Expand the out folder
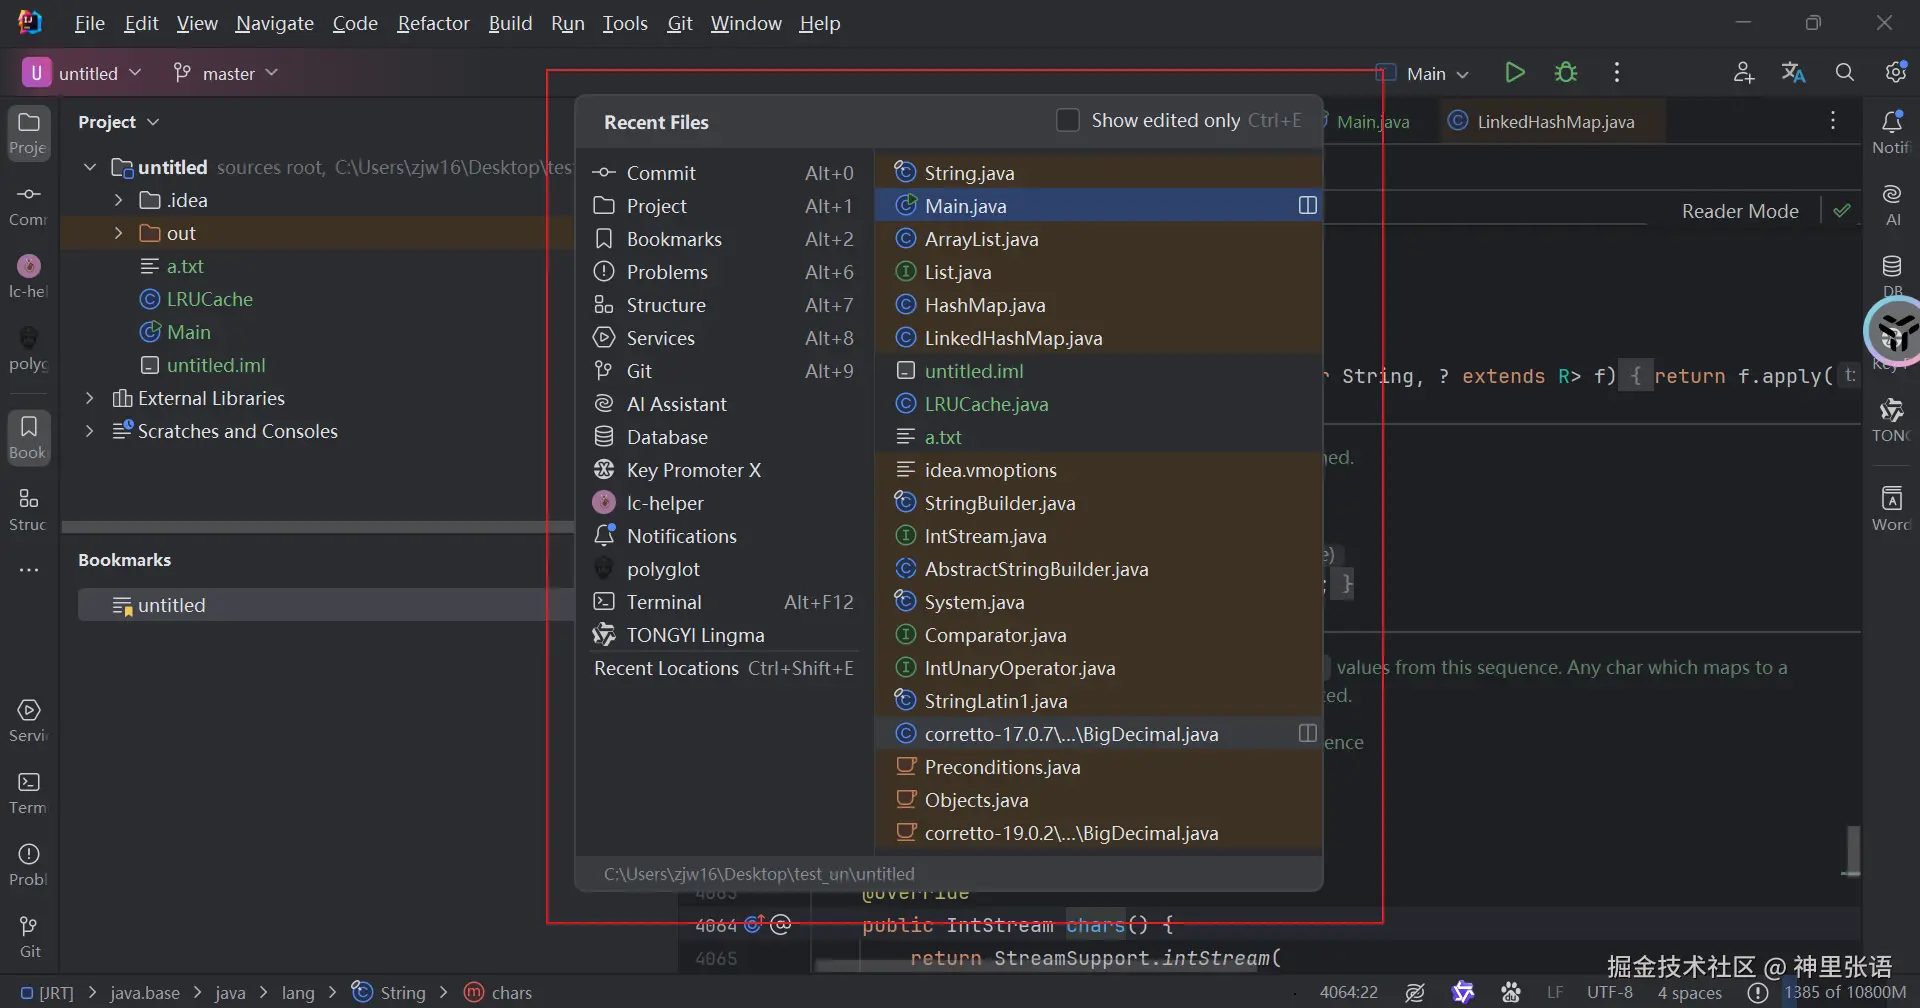The image size is (1920, 1008). pos(118,233)
